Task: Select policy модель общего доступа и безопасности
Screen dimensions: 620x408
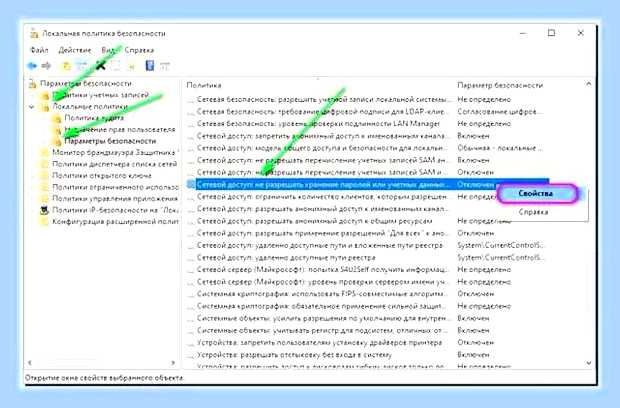Action: [x=322, y=148]
